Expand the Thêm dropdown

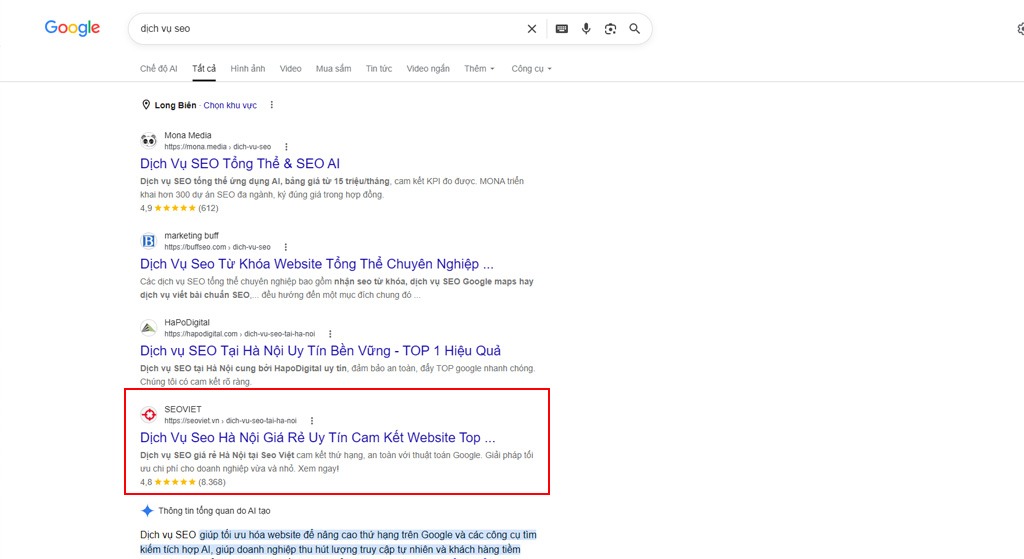tap(479, 69)
